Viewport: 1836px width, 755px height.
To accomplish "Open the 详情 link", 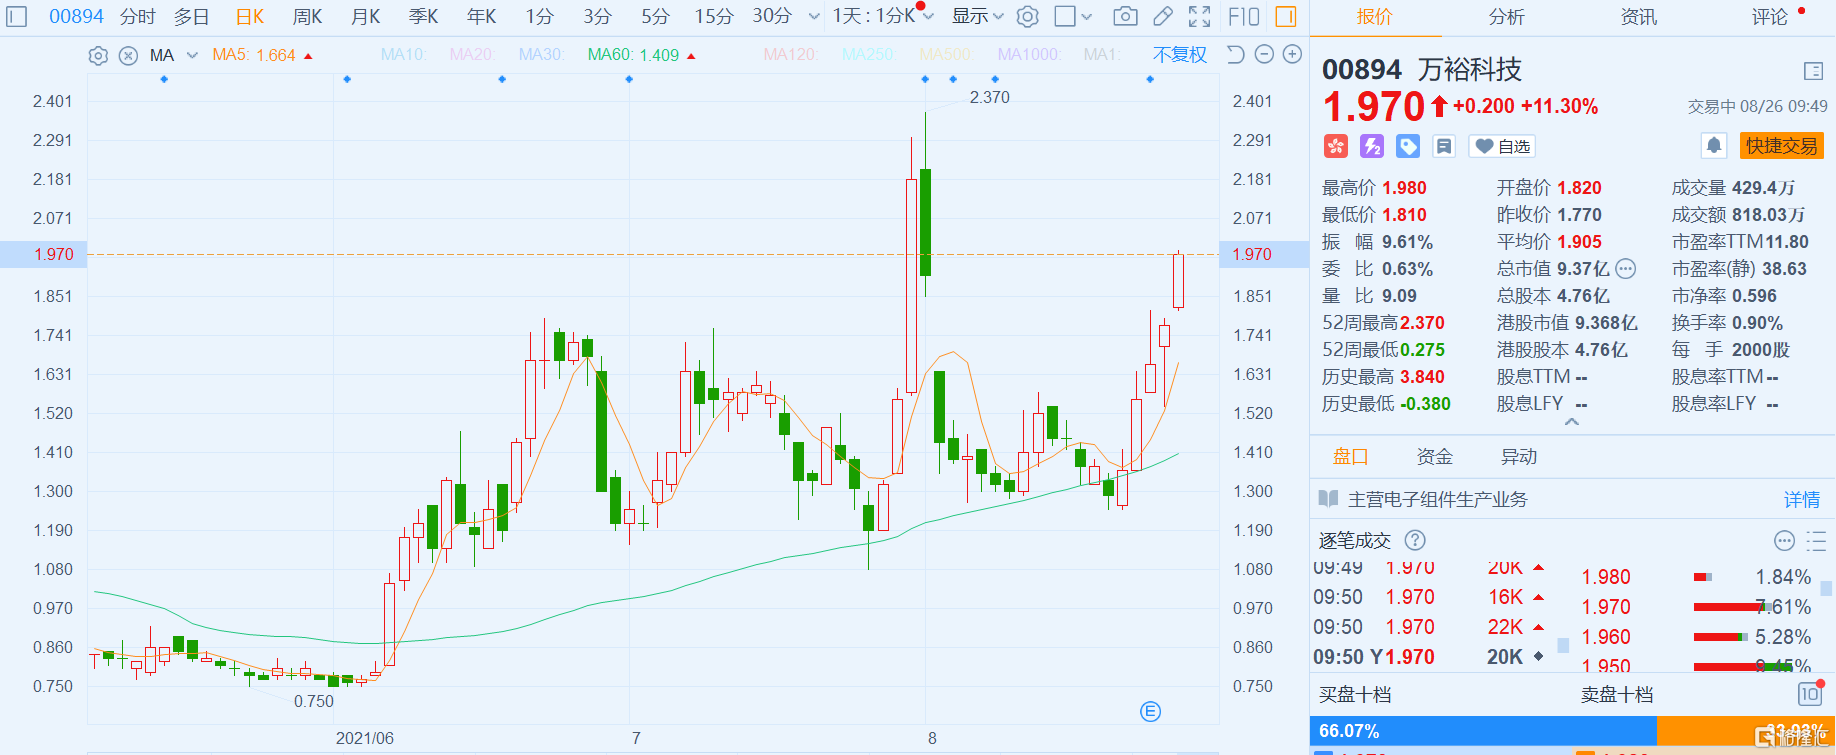I will click(x=1802, y=499).
